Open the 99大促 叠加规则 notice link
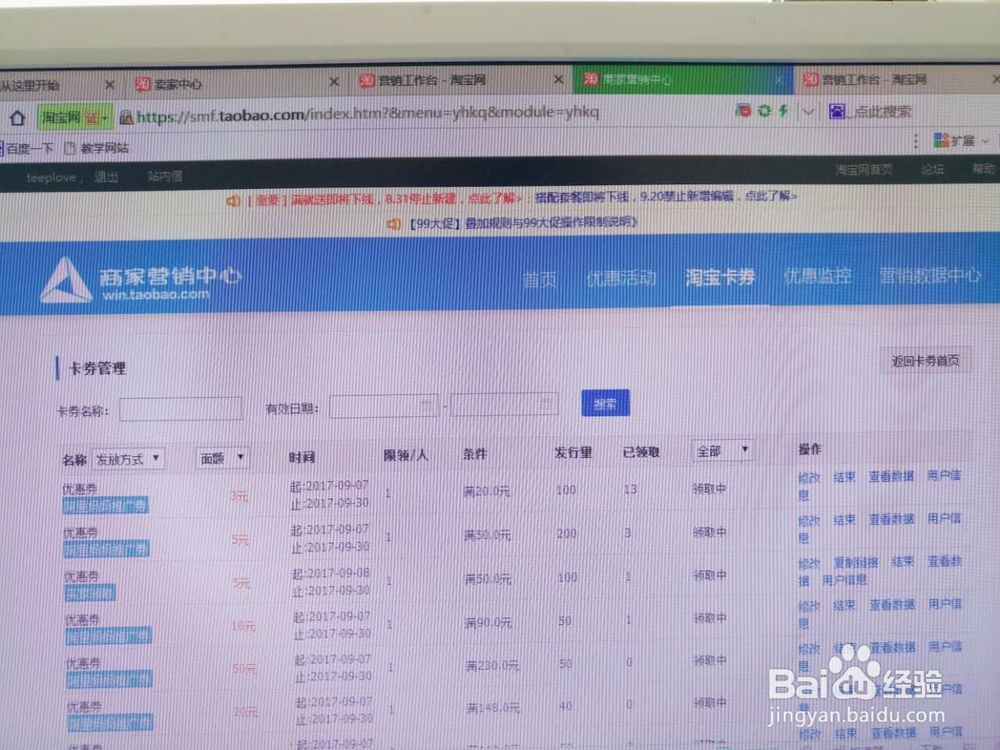Viewport: 1000px width, 750px height. click(522, 223)
